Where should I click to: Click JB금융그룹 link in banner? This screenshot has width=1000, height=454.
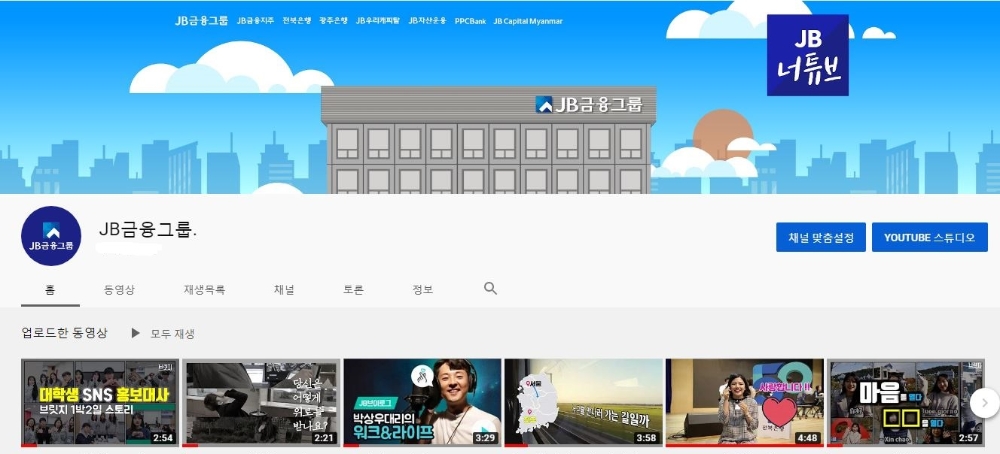point(201,20)
